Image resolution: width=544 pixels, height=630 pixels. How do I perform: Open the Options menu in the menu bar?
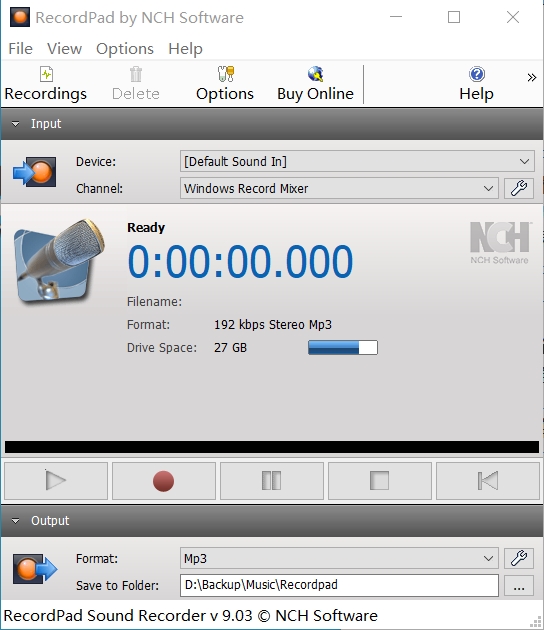pos(125,49)
